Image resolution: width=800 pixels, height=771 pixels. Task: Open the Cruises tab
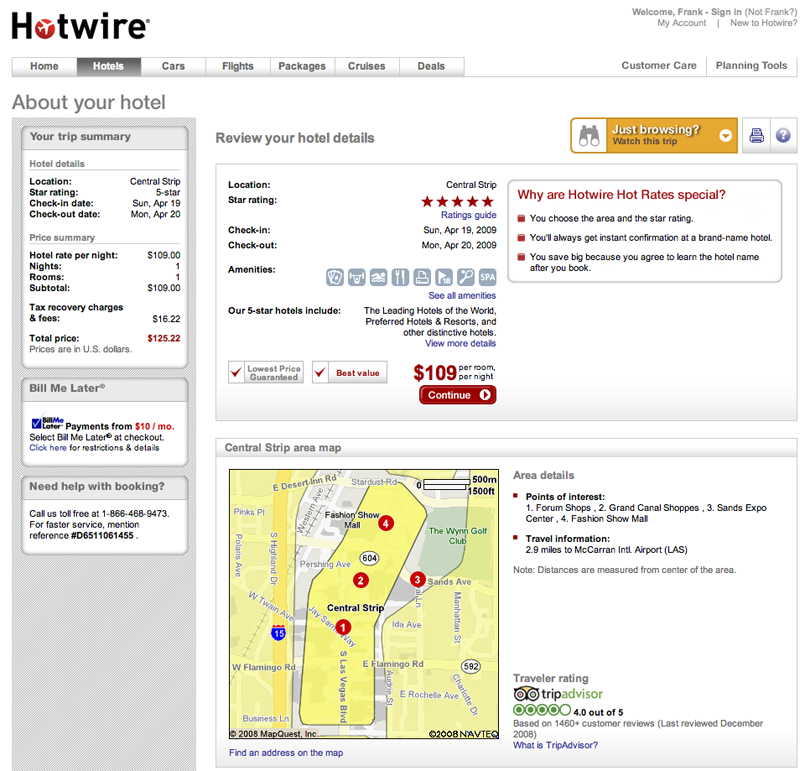[367, 66]
